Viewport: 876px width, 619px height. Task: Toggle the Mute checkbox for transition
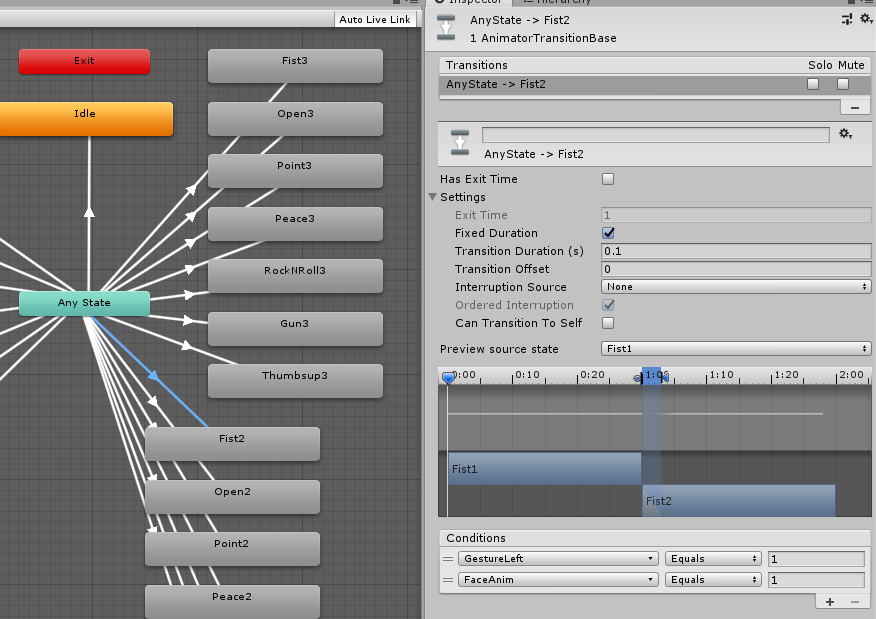click(843, 84)
